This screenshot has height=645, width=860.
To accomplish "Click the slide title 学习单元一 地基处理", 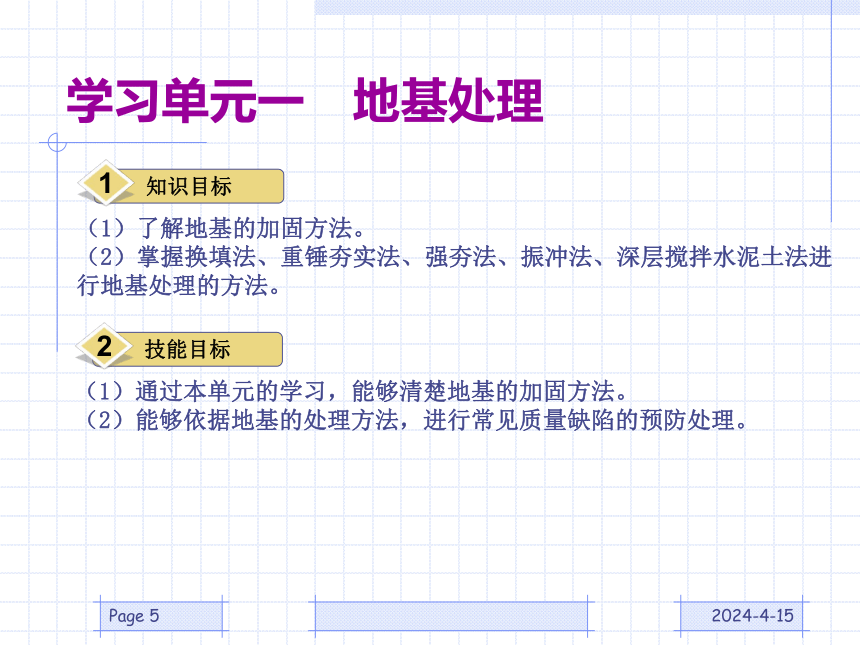I will pos(305,100).
